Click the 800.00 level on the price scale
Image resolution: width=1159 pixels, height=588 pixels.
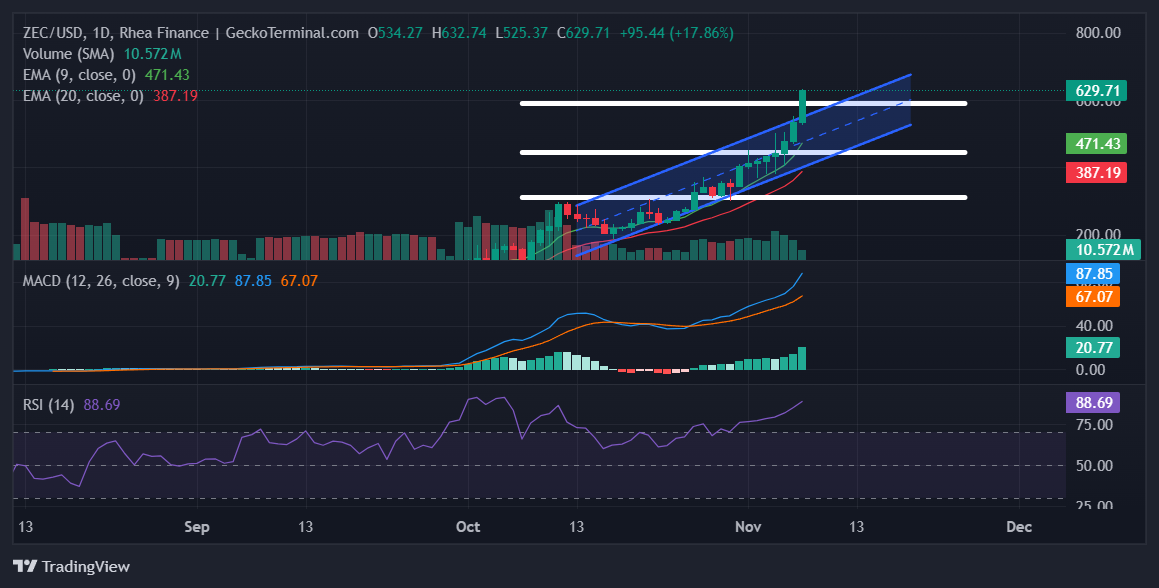1097,32
